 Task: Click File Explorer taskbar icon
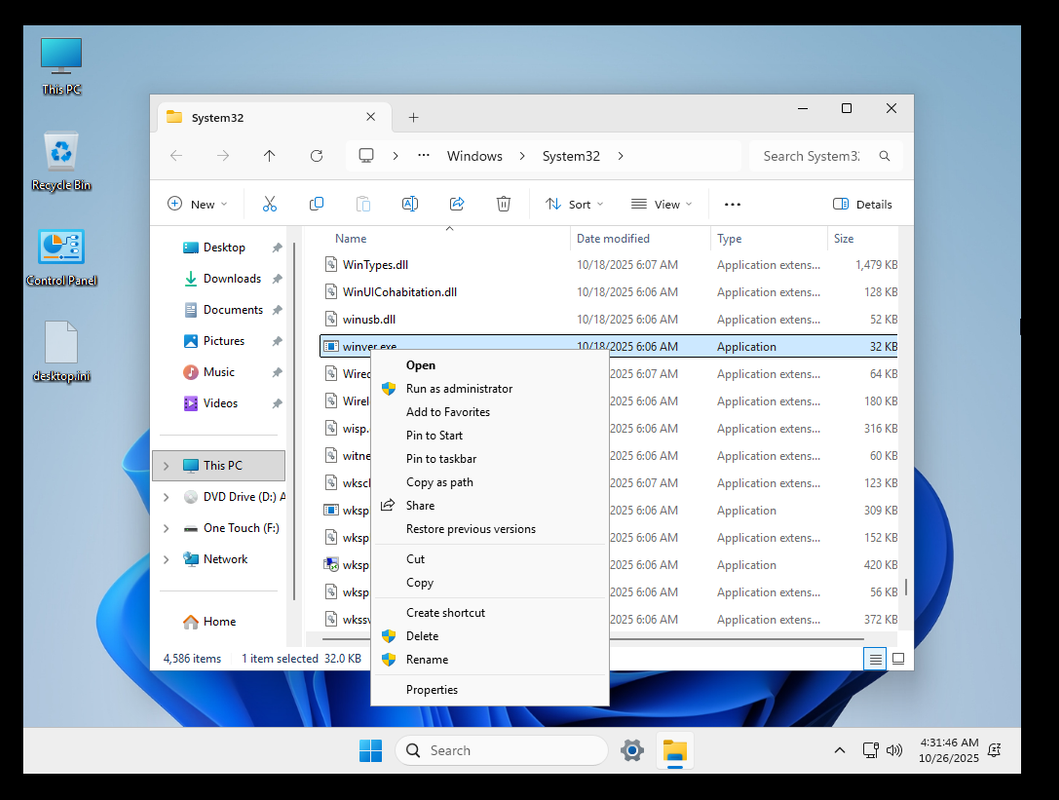(x=675, y=751)
